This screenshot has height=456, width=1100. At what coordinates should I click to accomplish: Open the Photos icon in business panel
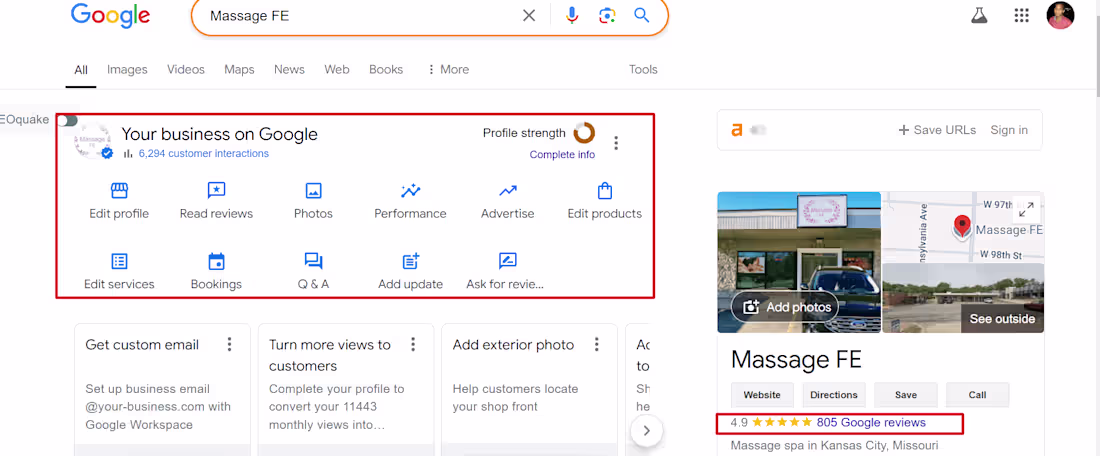click(314, 190)
